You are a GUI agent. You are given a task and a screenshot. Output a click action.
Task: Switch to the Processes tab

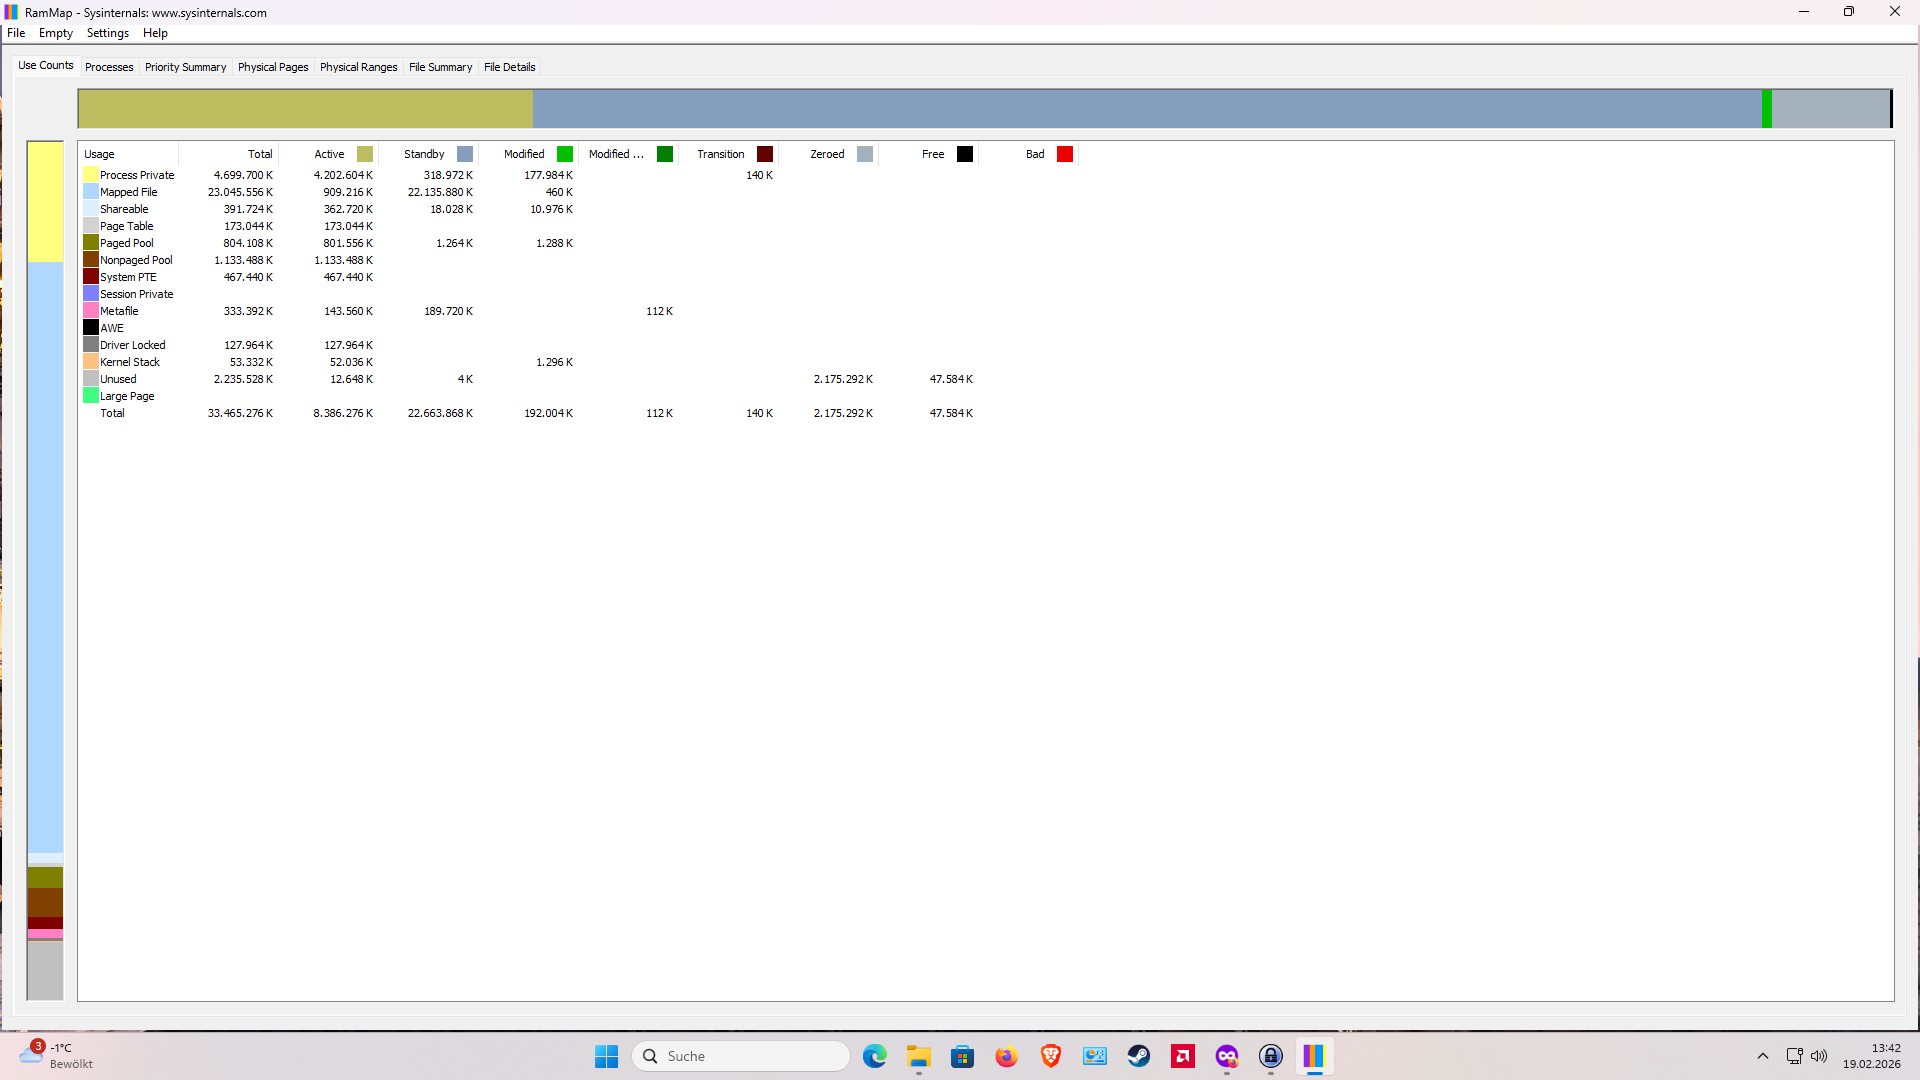click(x=108, y=67)
